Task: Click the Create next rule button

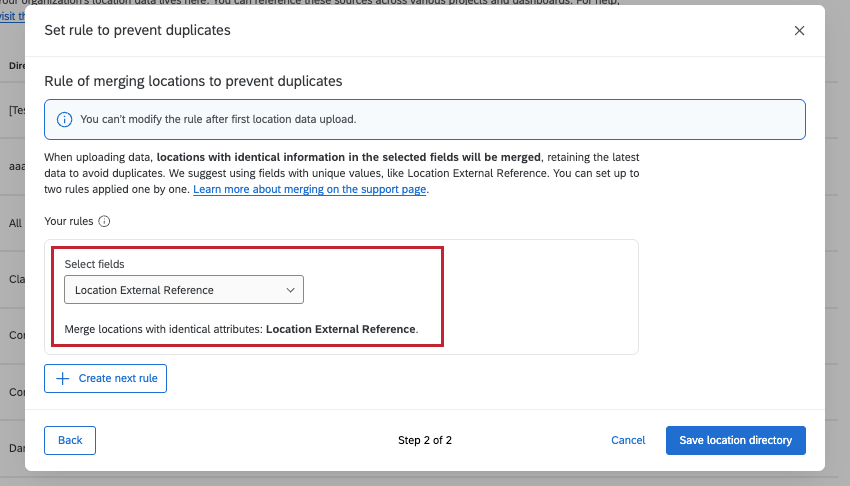Action: point(105,378)
